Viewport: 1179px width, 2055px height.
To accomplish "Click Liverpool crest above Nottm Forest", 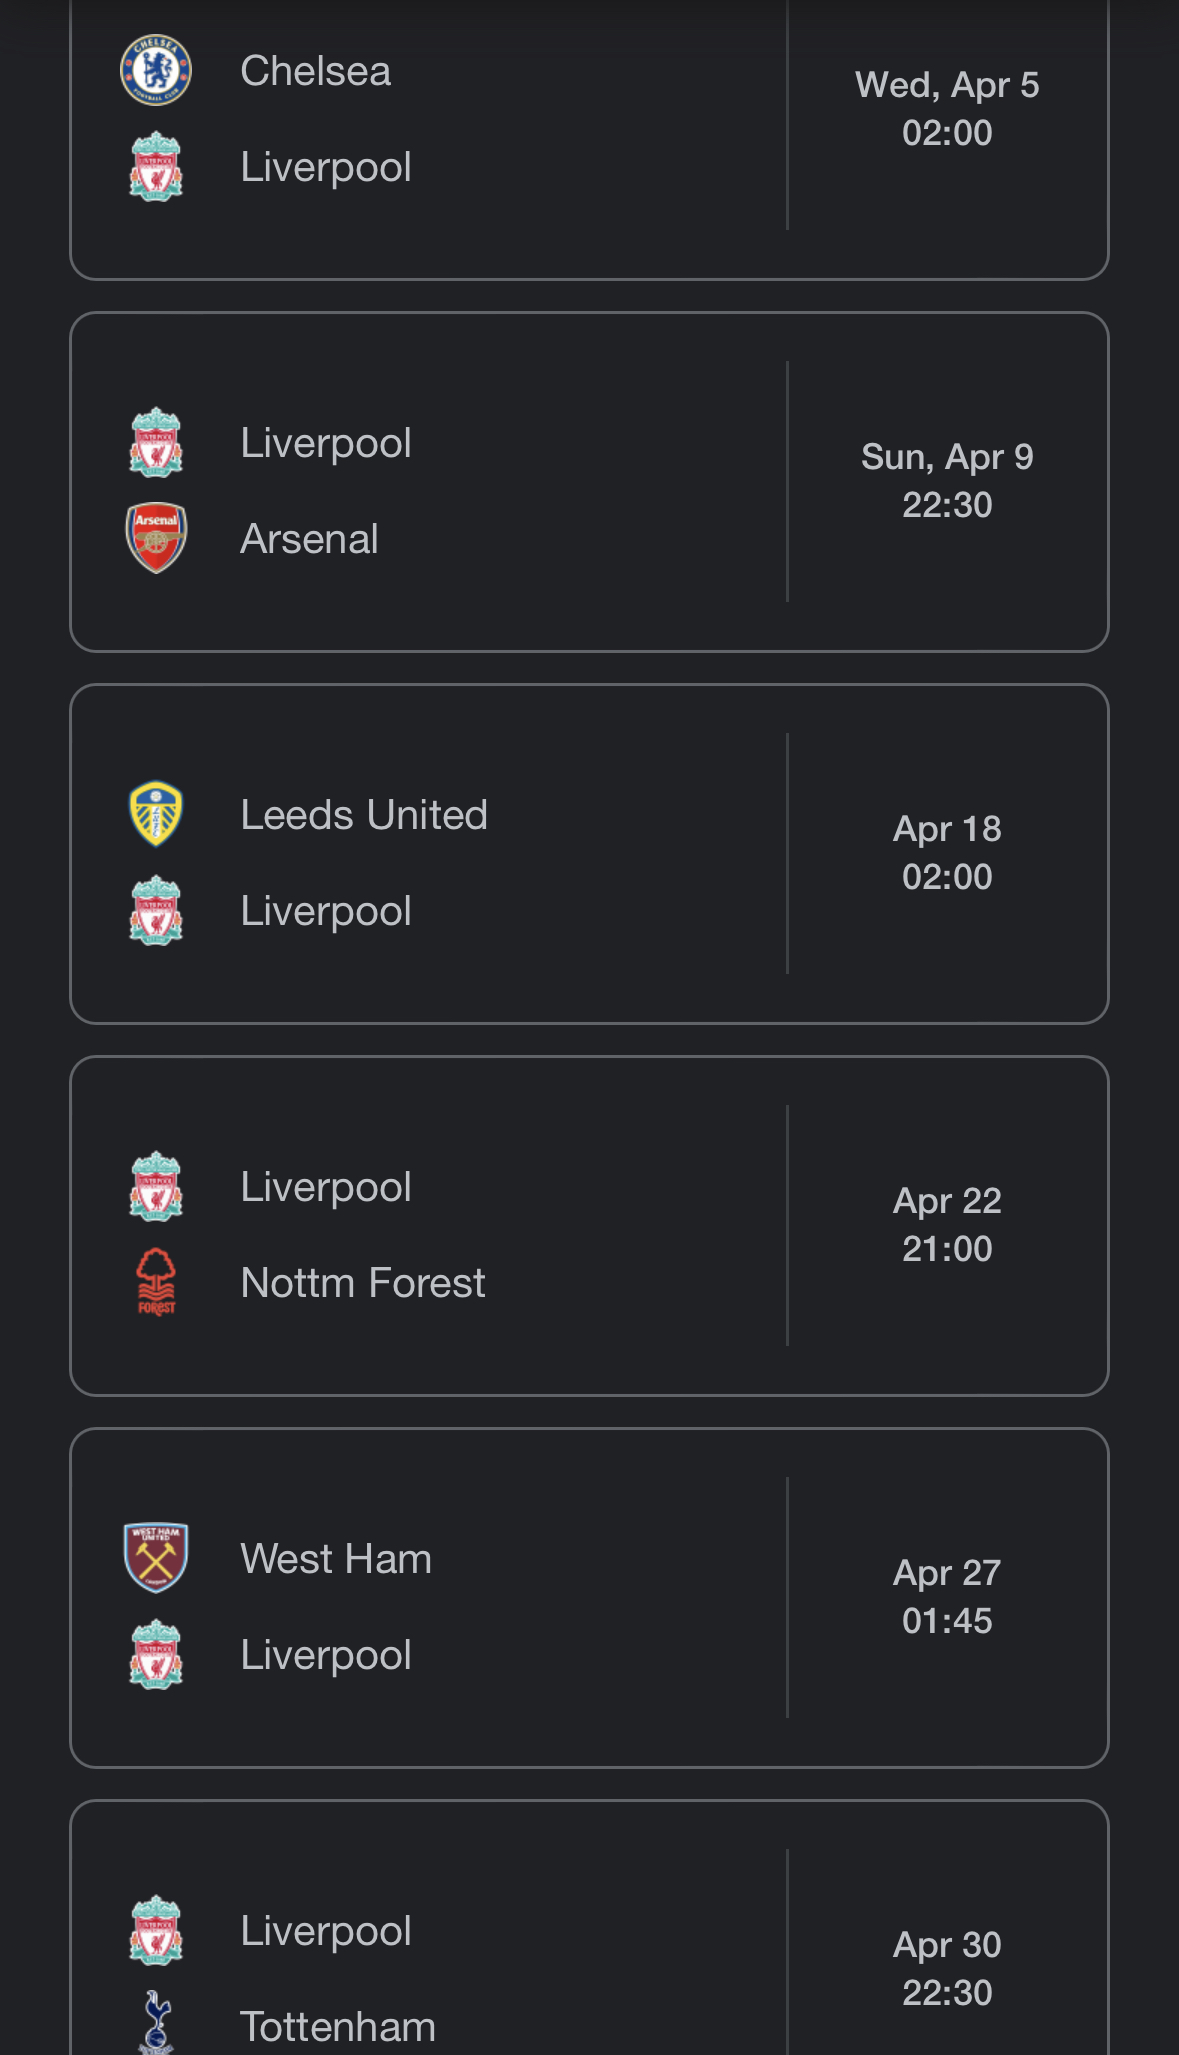I will (156, 1186).
